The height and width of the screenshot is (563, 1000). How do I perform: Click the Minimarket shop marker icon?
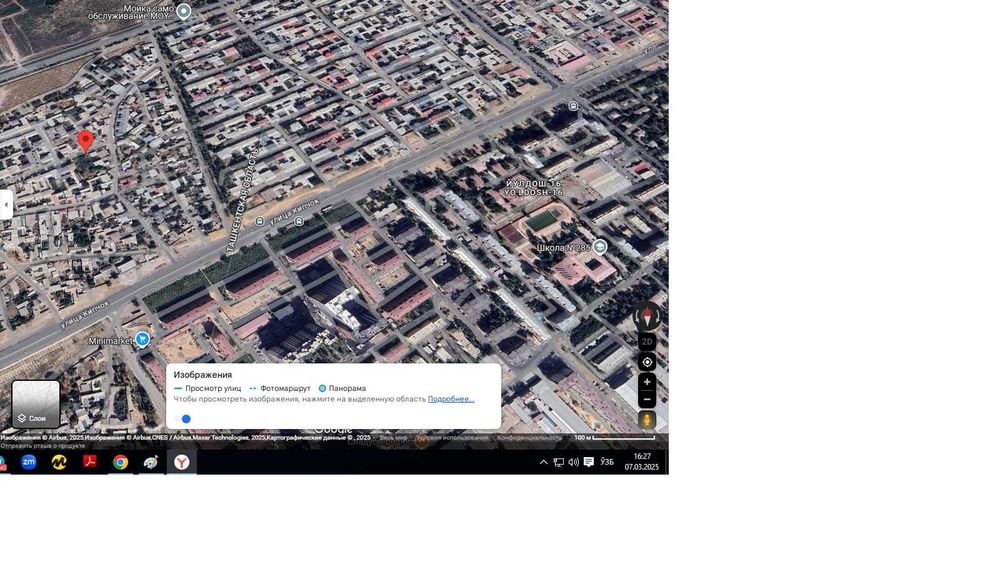click(x=142, y=339)
